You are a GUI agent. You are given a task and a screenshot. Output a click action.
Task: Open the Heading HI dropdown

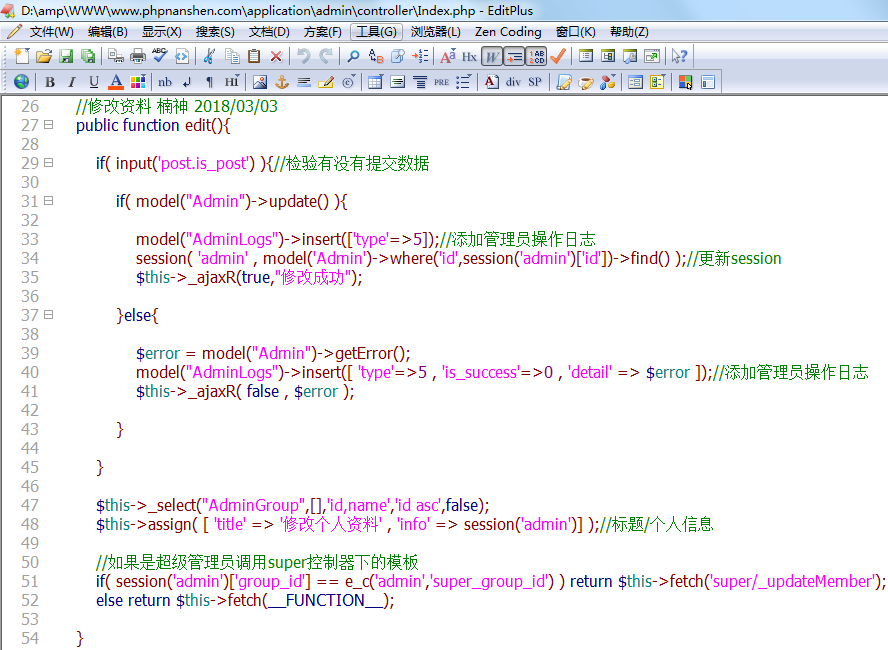pos(232,82)
